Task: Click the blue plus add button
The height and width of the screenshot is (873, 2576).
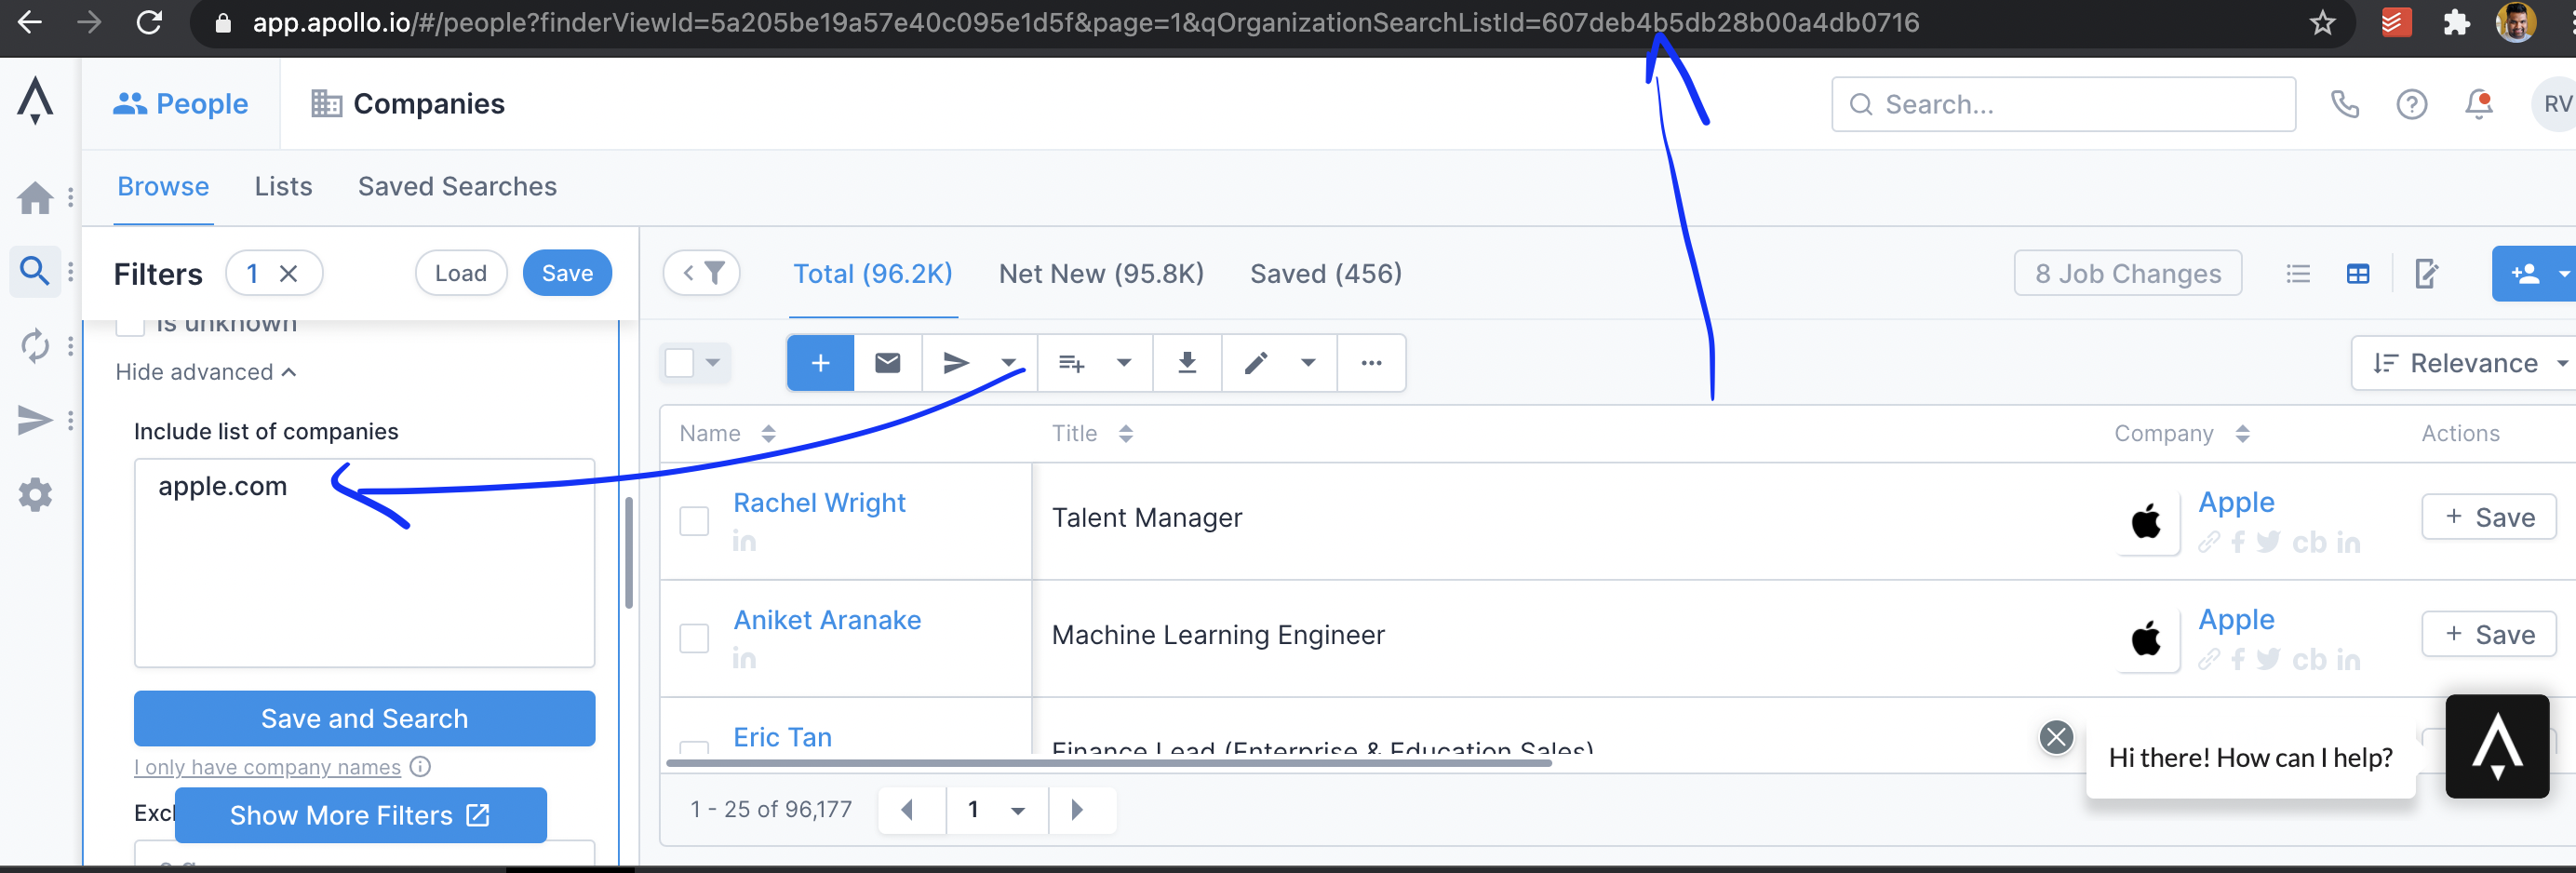Action: (x=820, y=363)
